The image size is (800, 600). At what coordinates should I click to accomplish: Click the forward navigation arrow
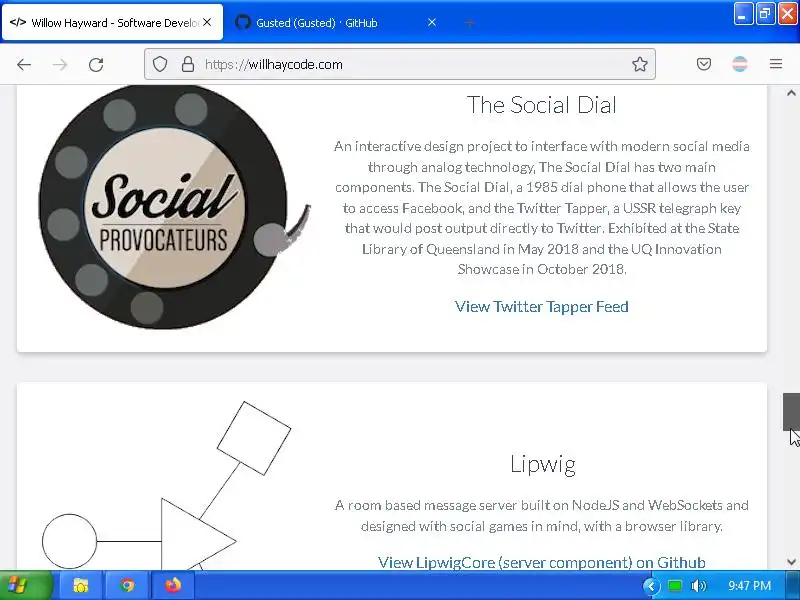[x=60, y=65]
